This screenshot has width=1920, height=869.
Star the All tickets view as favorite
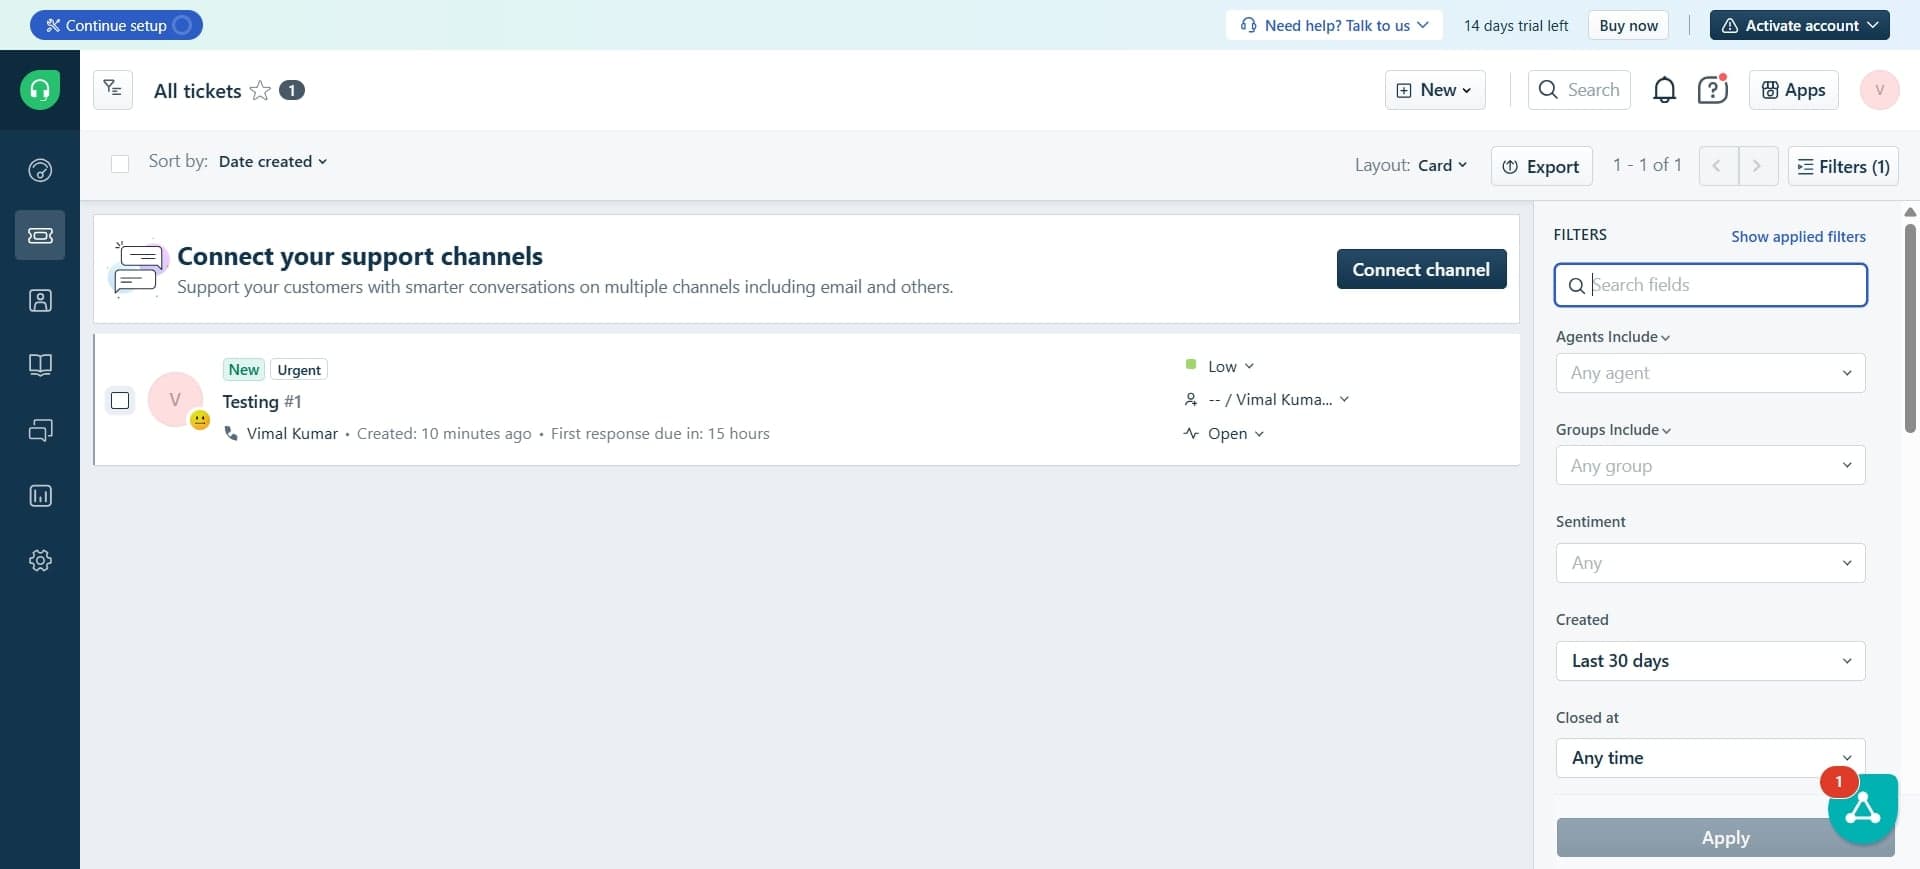[x=260, y=91]
